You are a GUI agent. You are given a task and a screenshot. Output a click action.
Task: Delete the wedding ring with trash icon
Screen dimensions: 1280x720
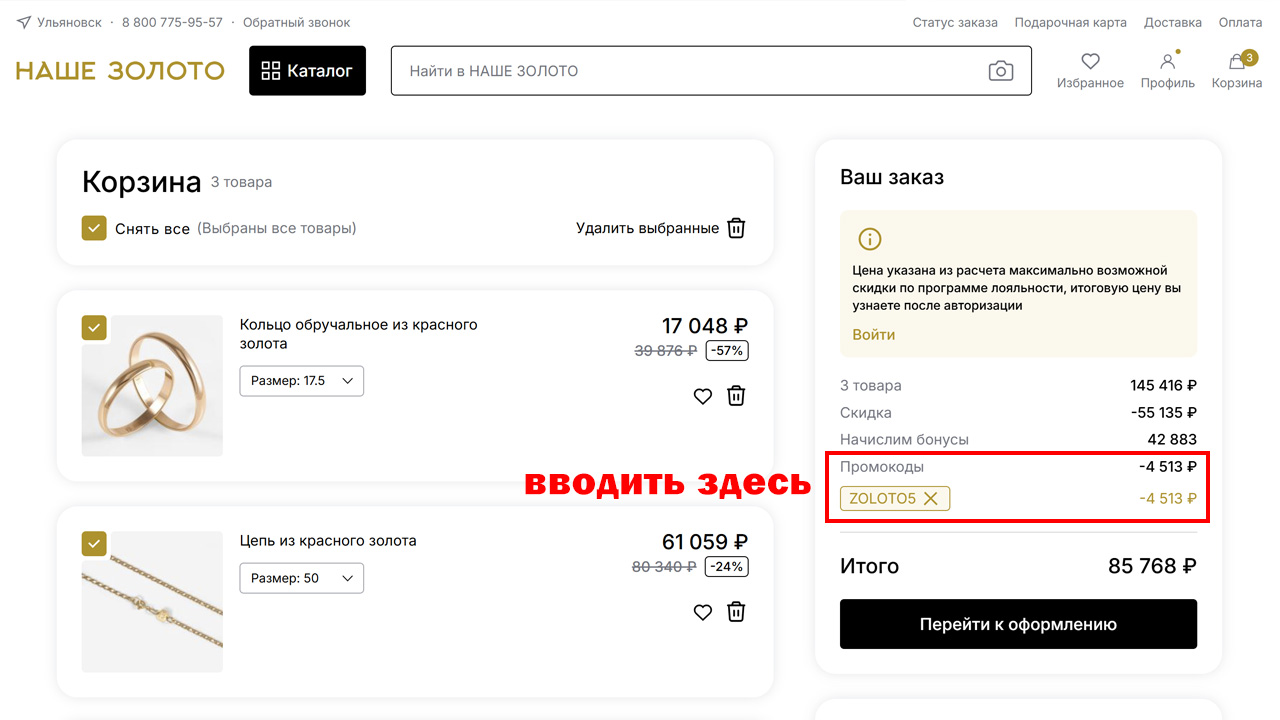736,396
